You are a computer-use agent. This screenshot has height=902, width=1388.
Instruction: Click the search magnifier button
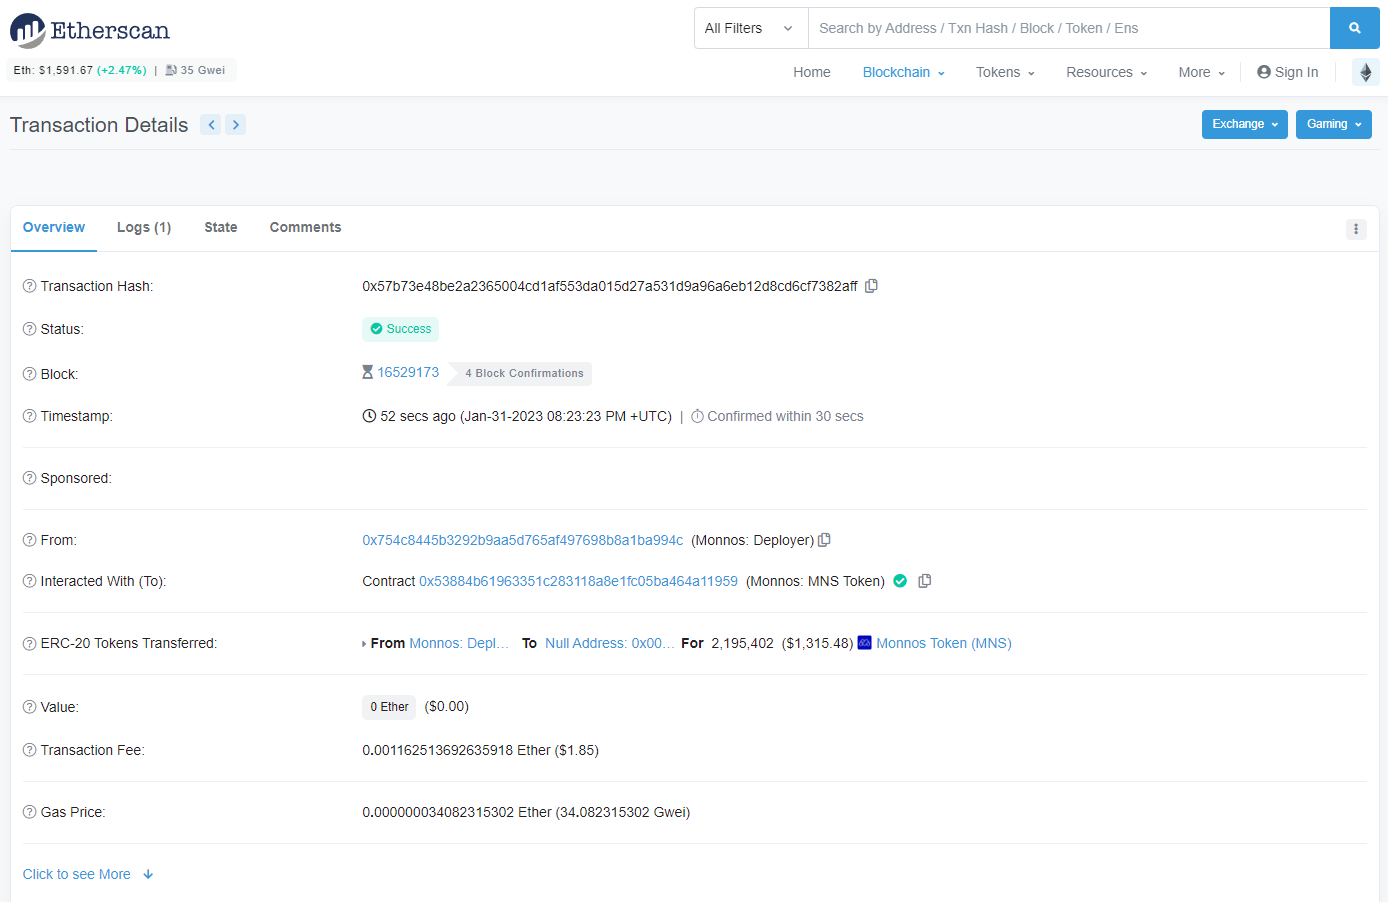coord(1355,28)
